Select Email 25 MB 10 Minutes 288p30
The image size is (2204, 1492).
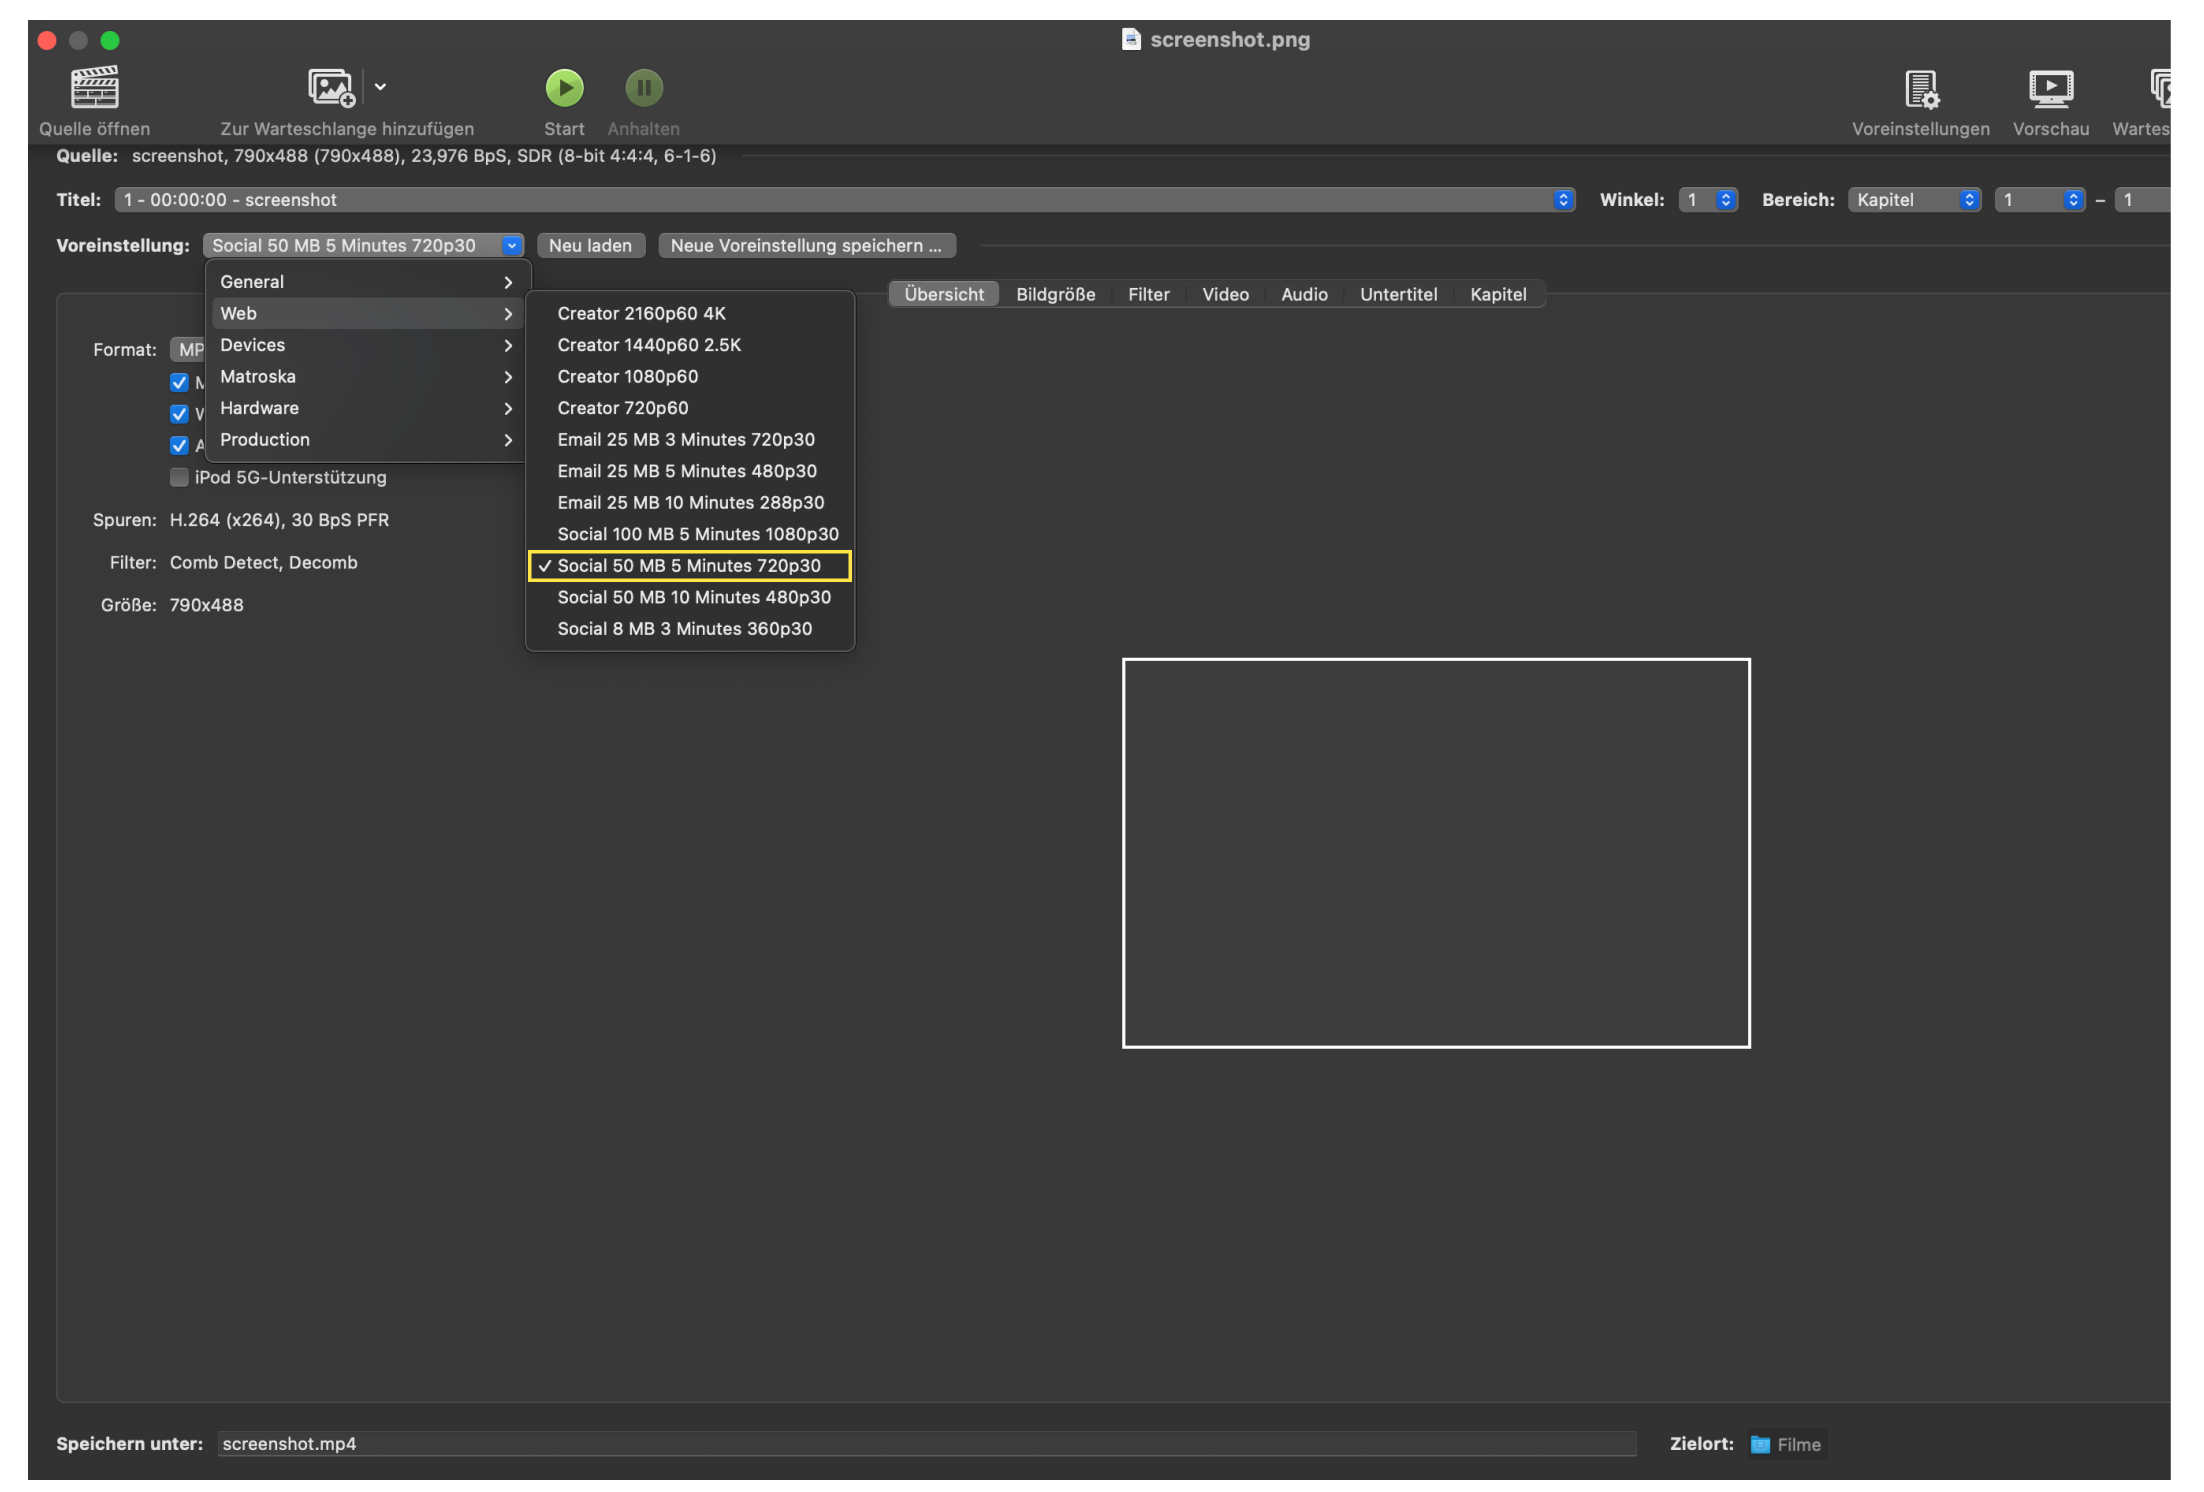[x=690, y=503]
